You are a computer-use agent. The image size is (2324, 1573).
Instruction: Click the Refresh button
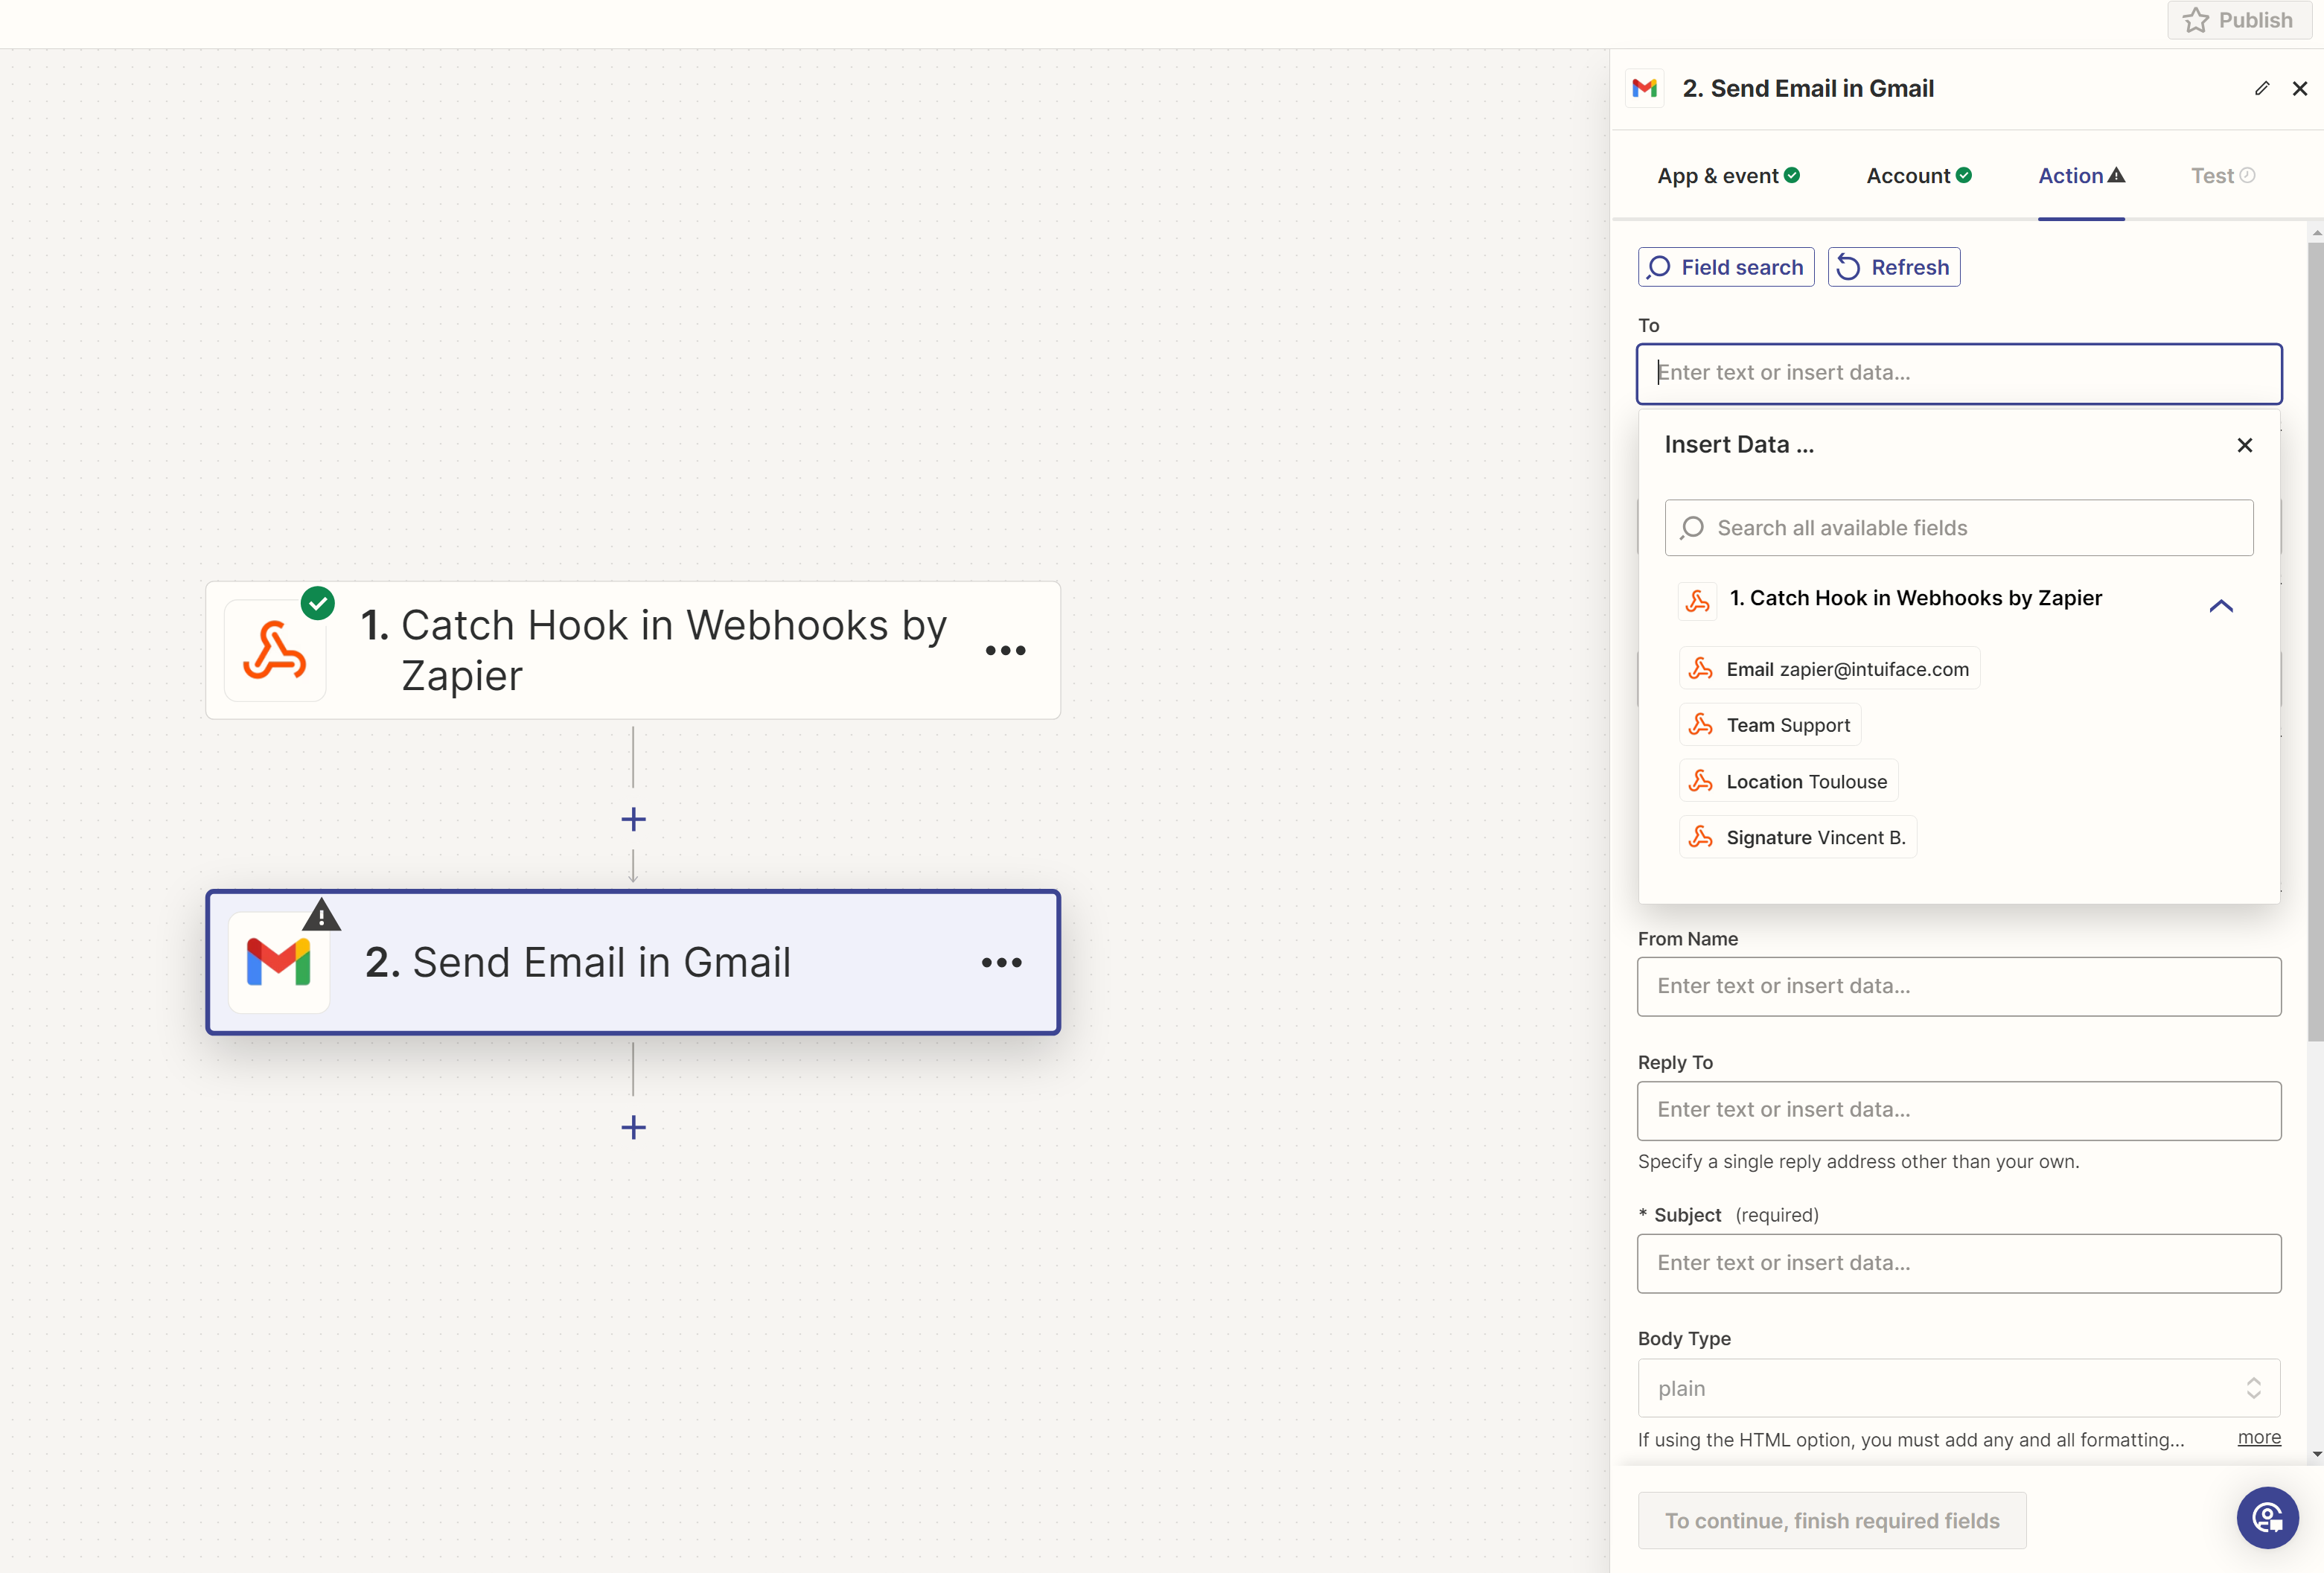(x=1894, y=267)
